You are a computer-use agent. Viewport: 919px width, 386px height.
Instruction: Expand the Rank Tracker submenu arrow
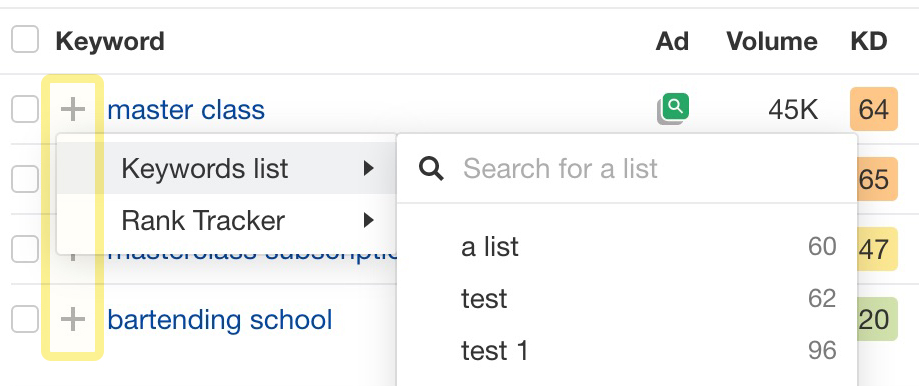[368, 220]
